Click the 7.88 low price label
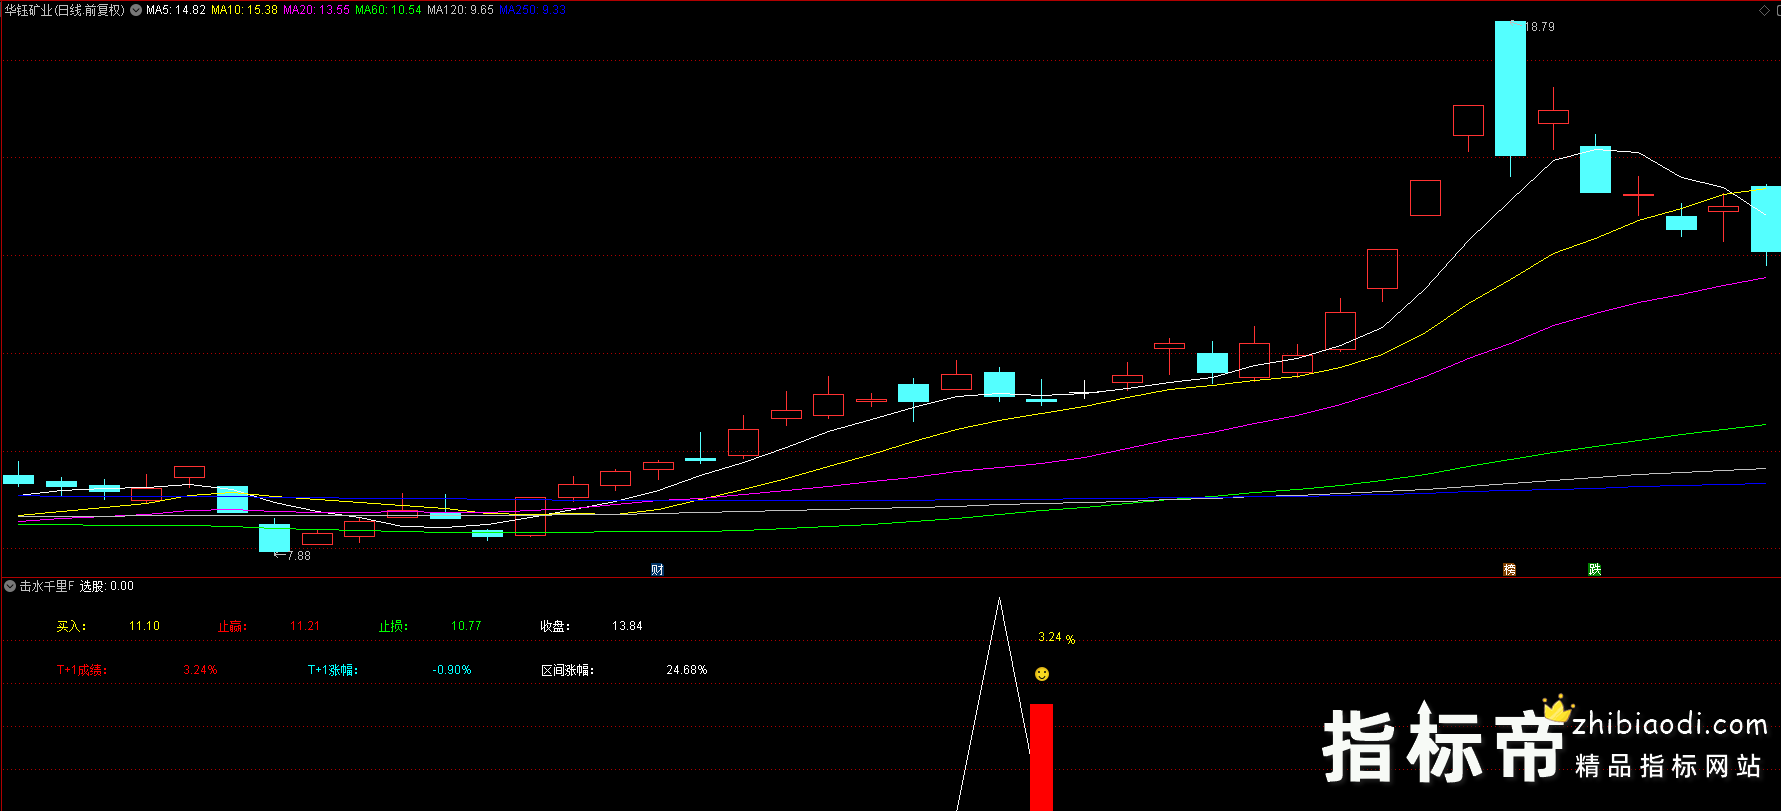1781x811 pixels. click(299, 556)
